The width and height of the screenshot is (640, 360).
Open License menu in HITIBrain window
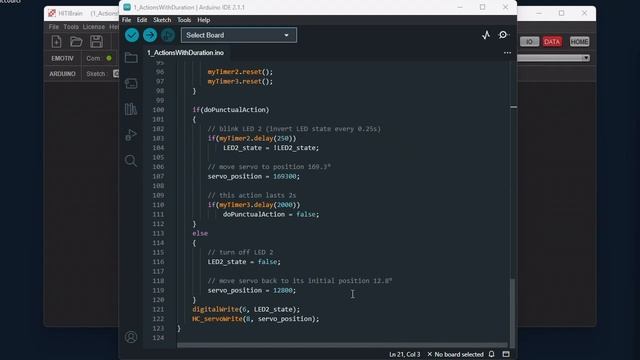click(93, 27)
